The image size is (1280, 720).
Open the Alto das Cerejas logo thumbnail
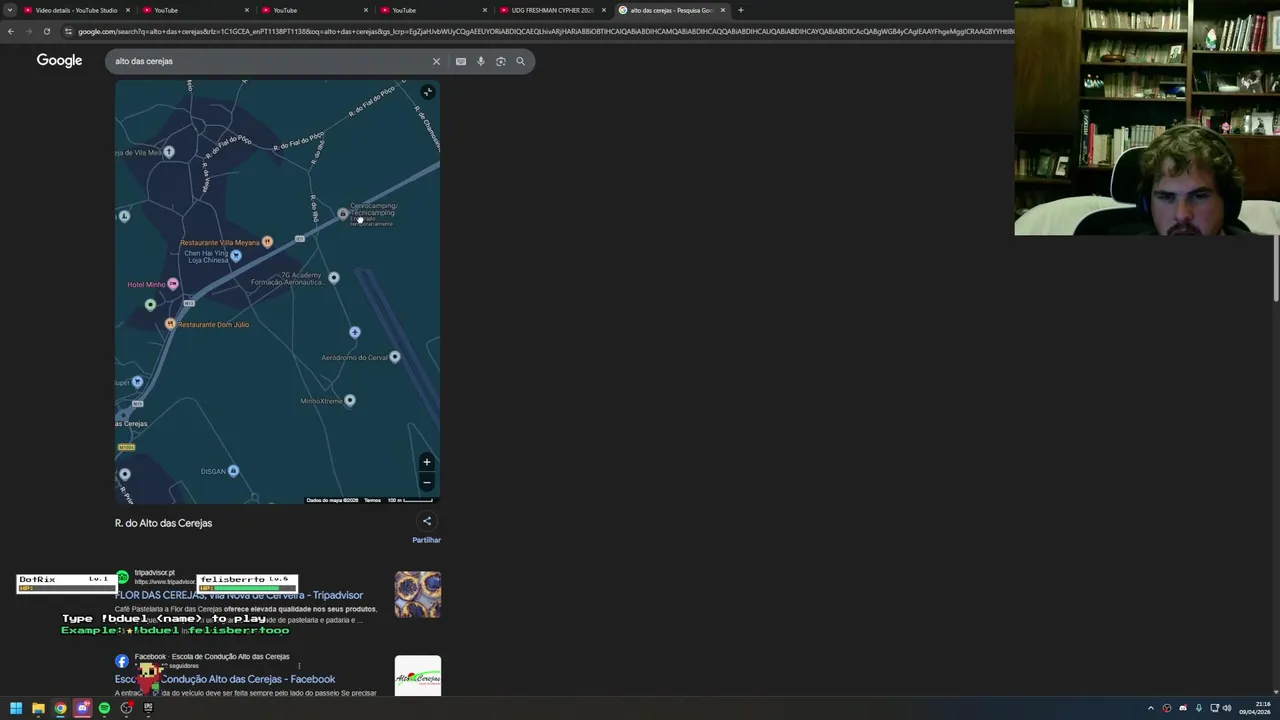point(417,676)
